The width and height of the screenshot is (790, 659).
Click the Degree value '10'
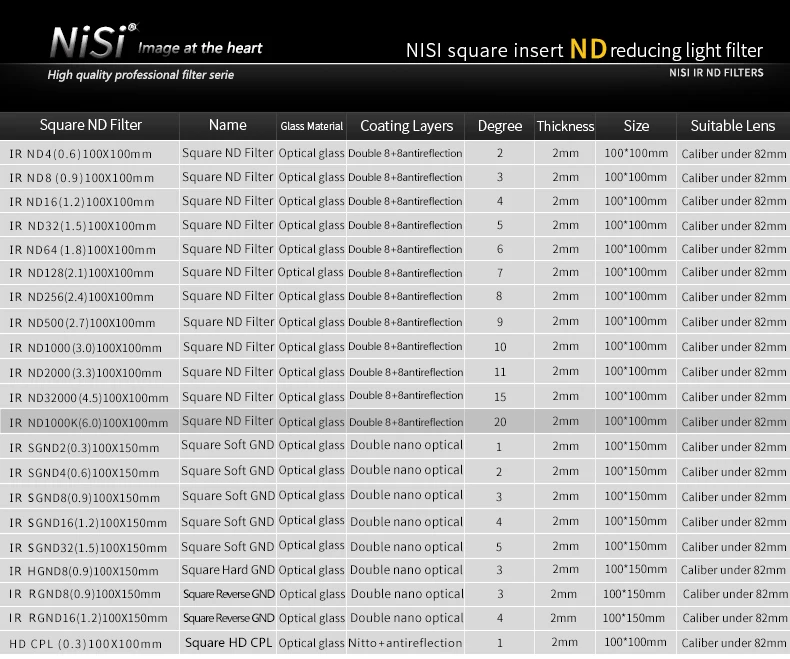500,347
